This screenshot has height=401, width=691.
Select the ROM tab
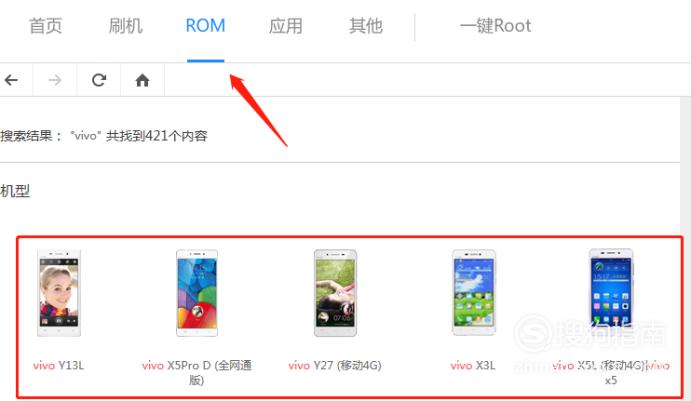coord(205,26)
